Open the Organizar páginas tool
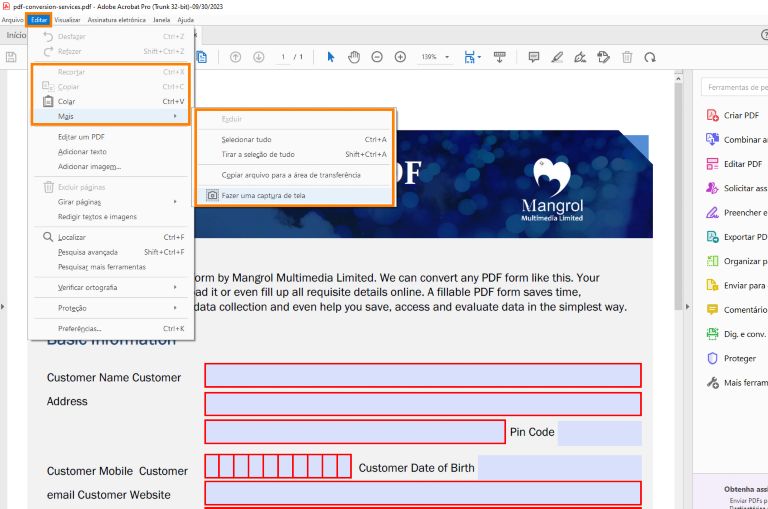 click(x=736, y=261)
